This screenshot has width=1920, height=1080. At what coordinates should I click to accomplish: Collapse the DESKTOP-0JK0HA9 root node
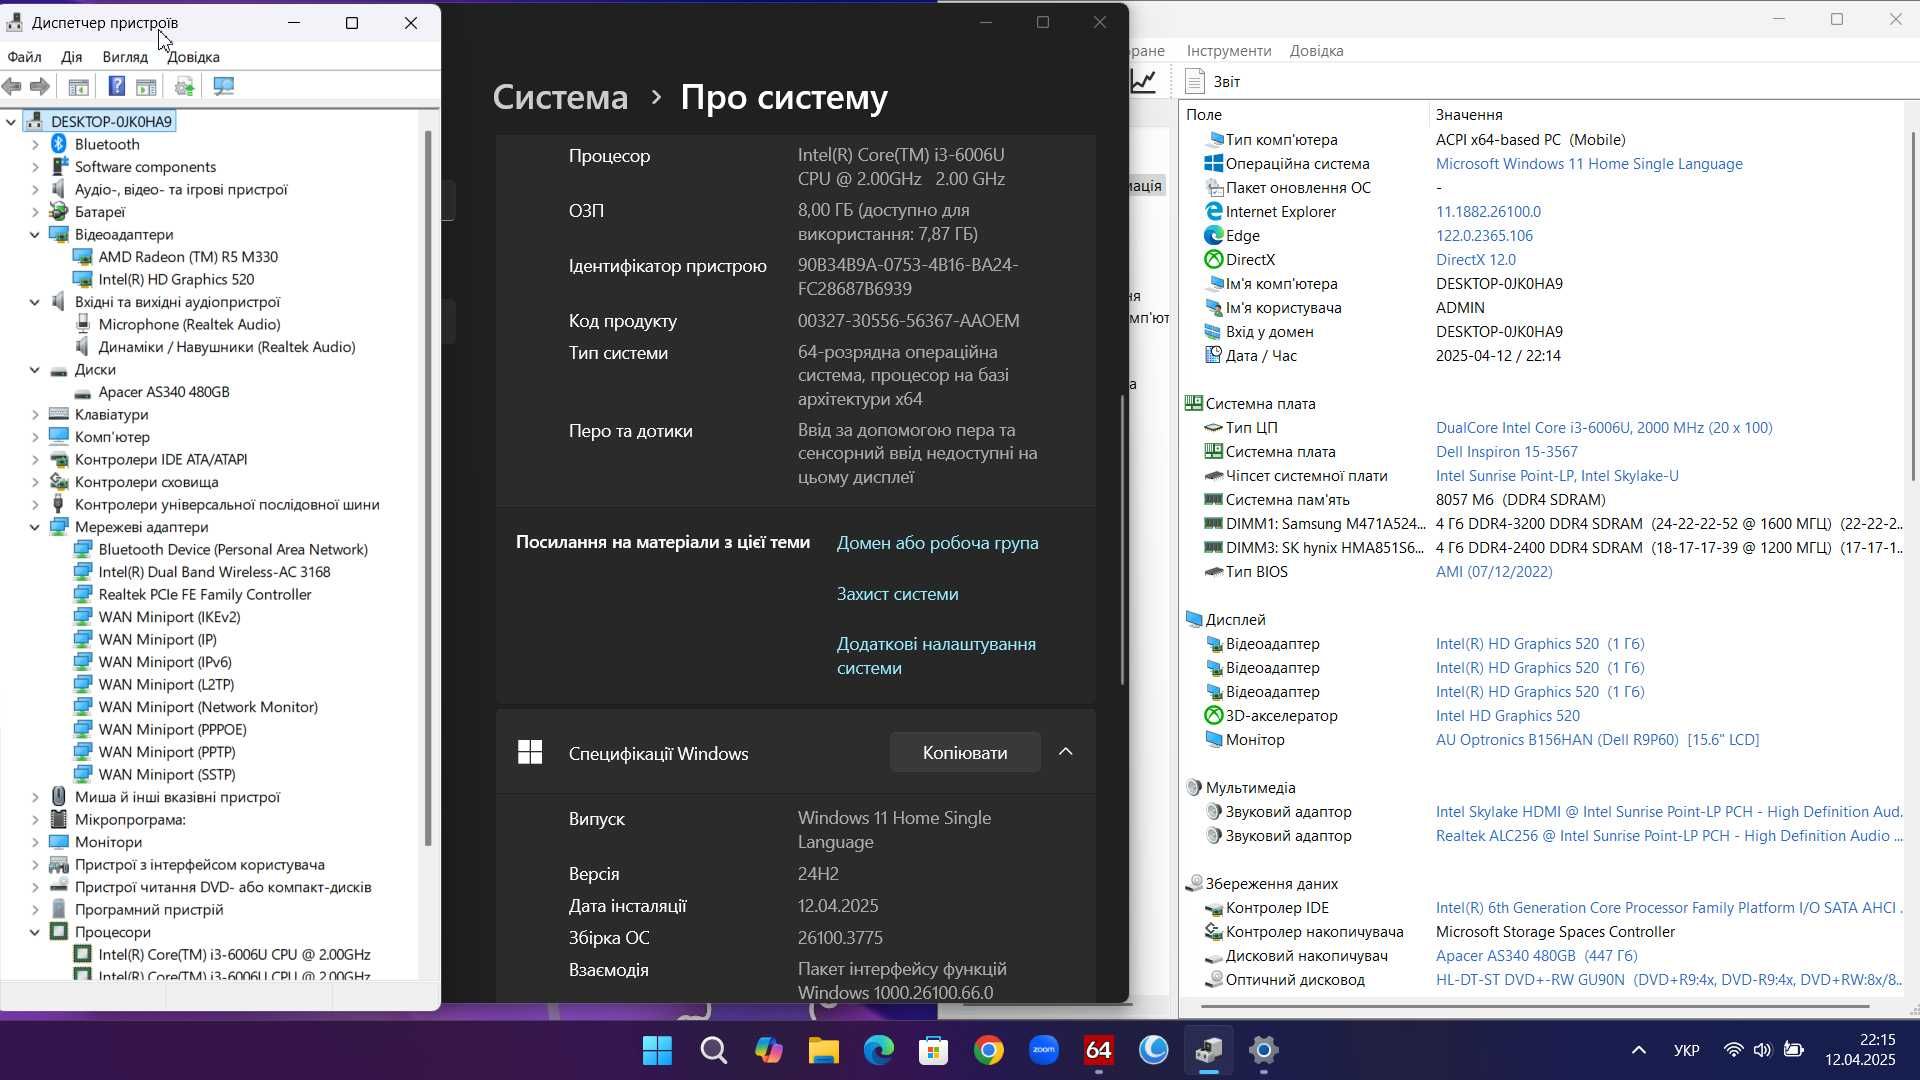[x=11, y=122]
